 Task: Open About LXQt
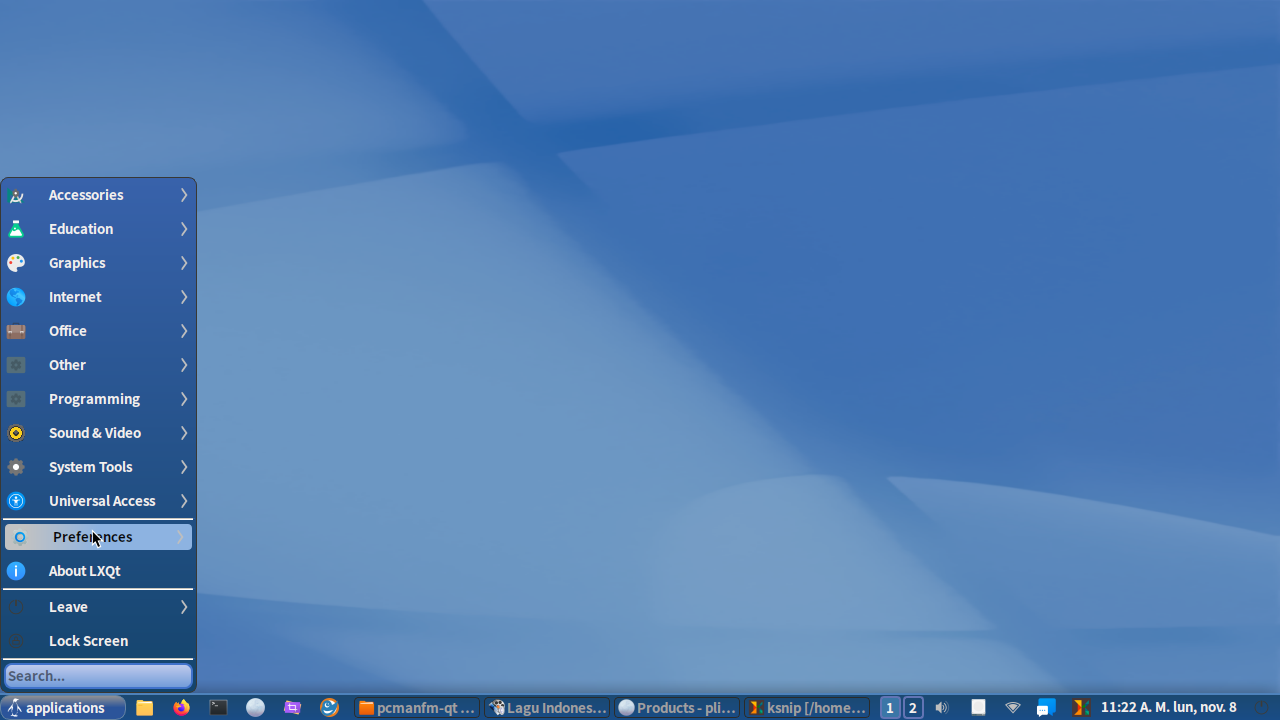98,571
